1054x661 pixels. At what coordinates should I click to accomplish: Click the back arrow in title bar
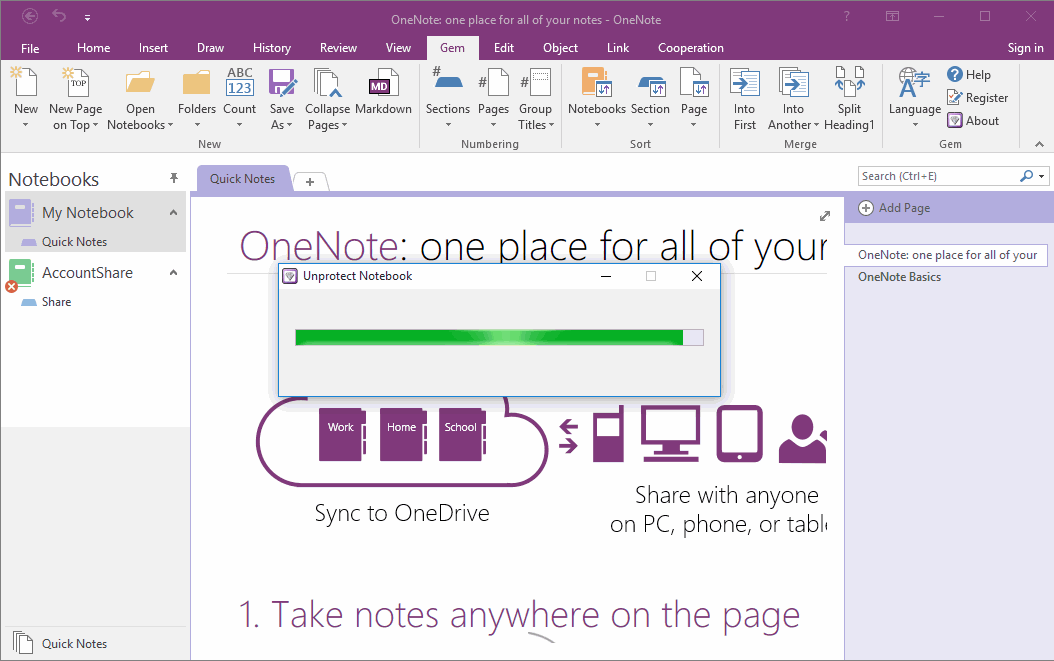(30, 15)
